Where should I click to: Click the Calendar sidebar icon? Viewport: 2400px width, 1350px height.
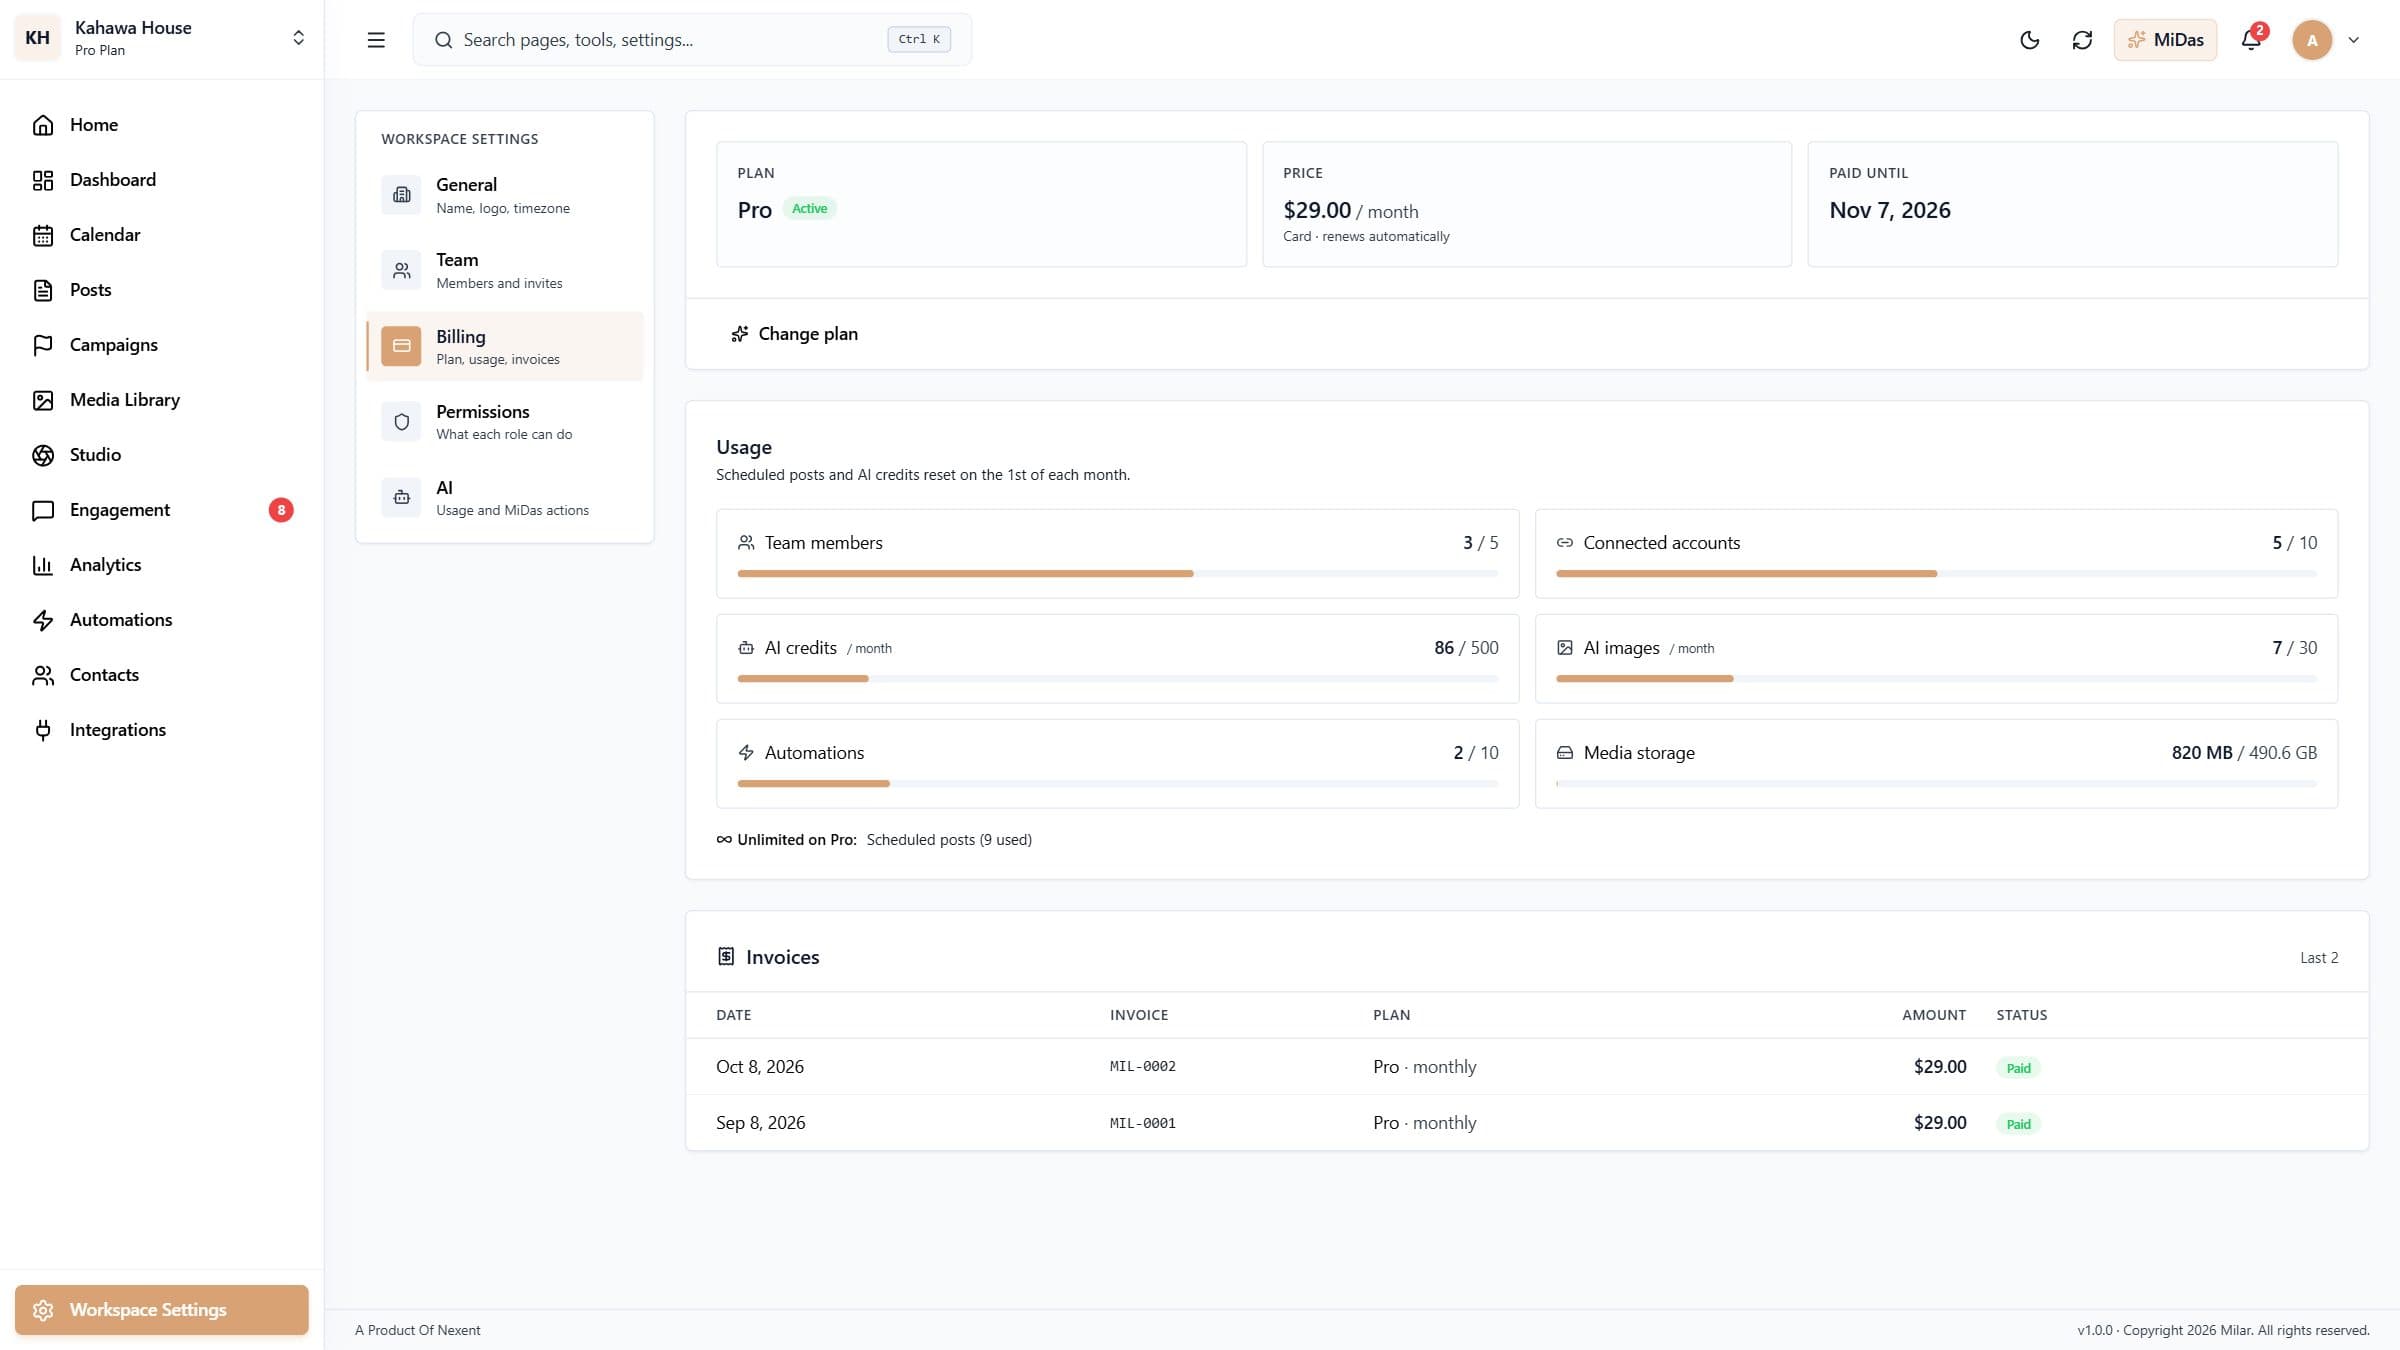[43, 235]
